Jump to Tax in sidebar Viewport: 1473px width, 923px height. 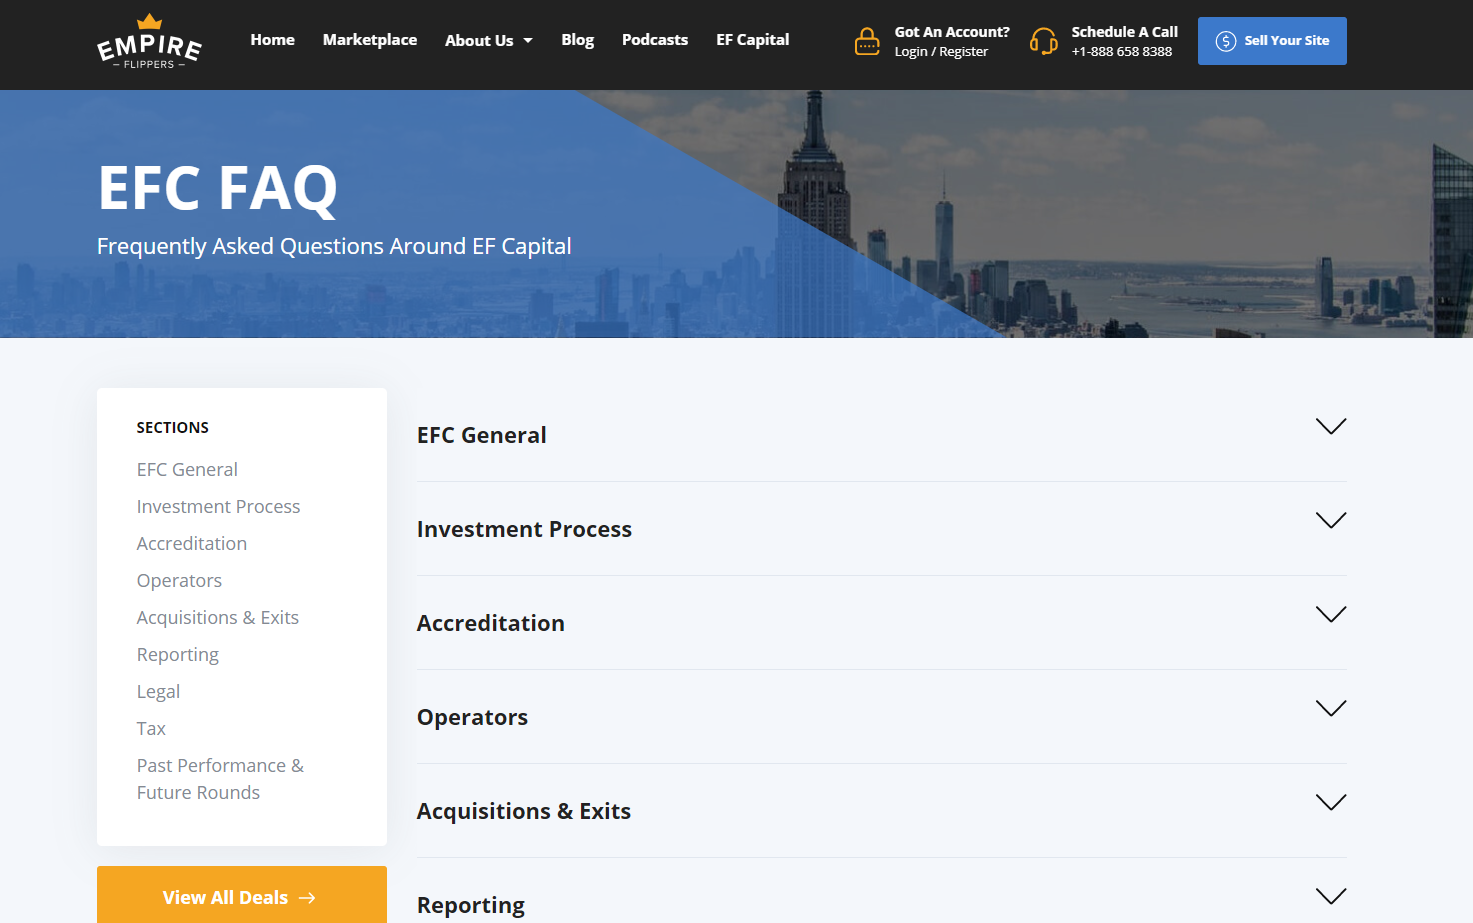coord(151,729)
